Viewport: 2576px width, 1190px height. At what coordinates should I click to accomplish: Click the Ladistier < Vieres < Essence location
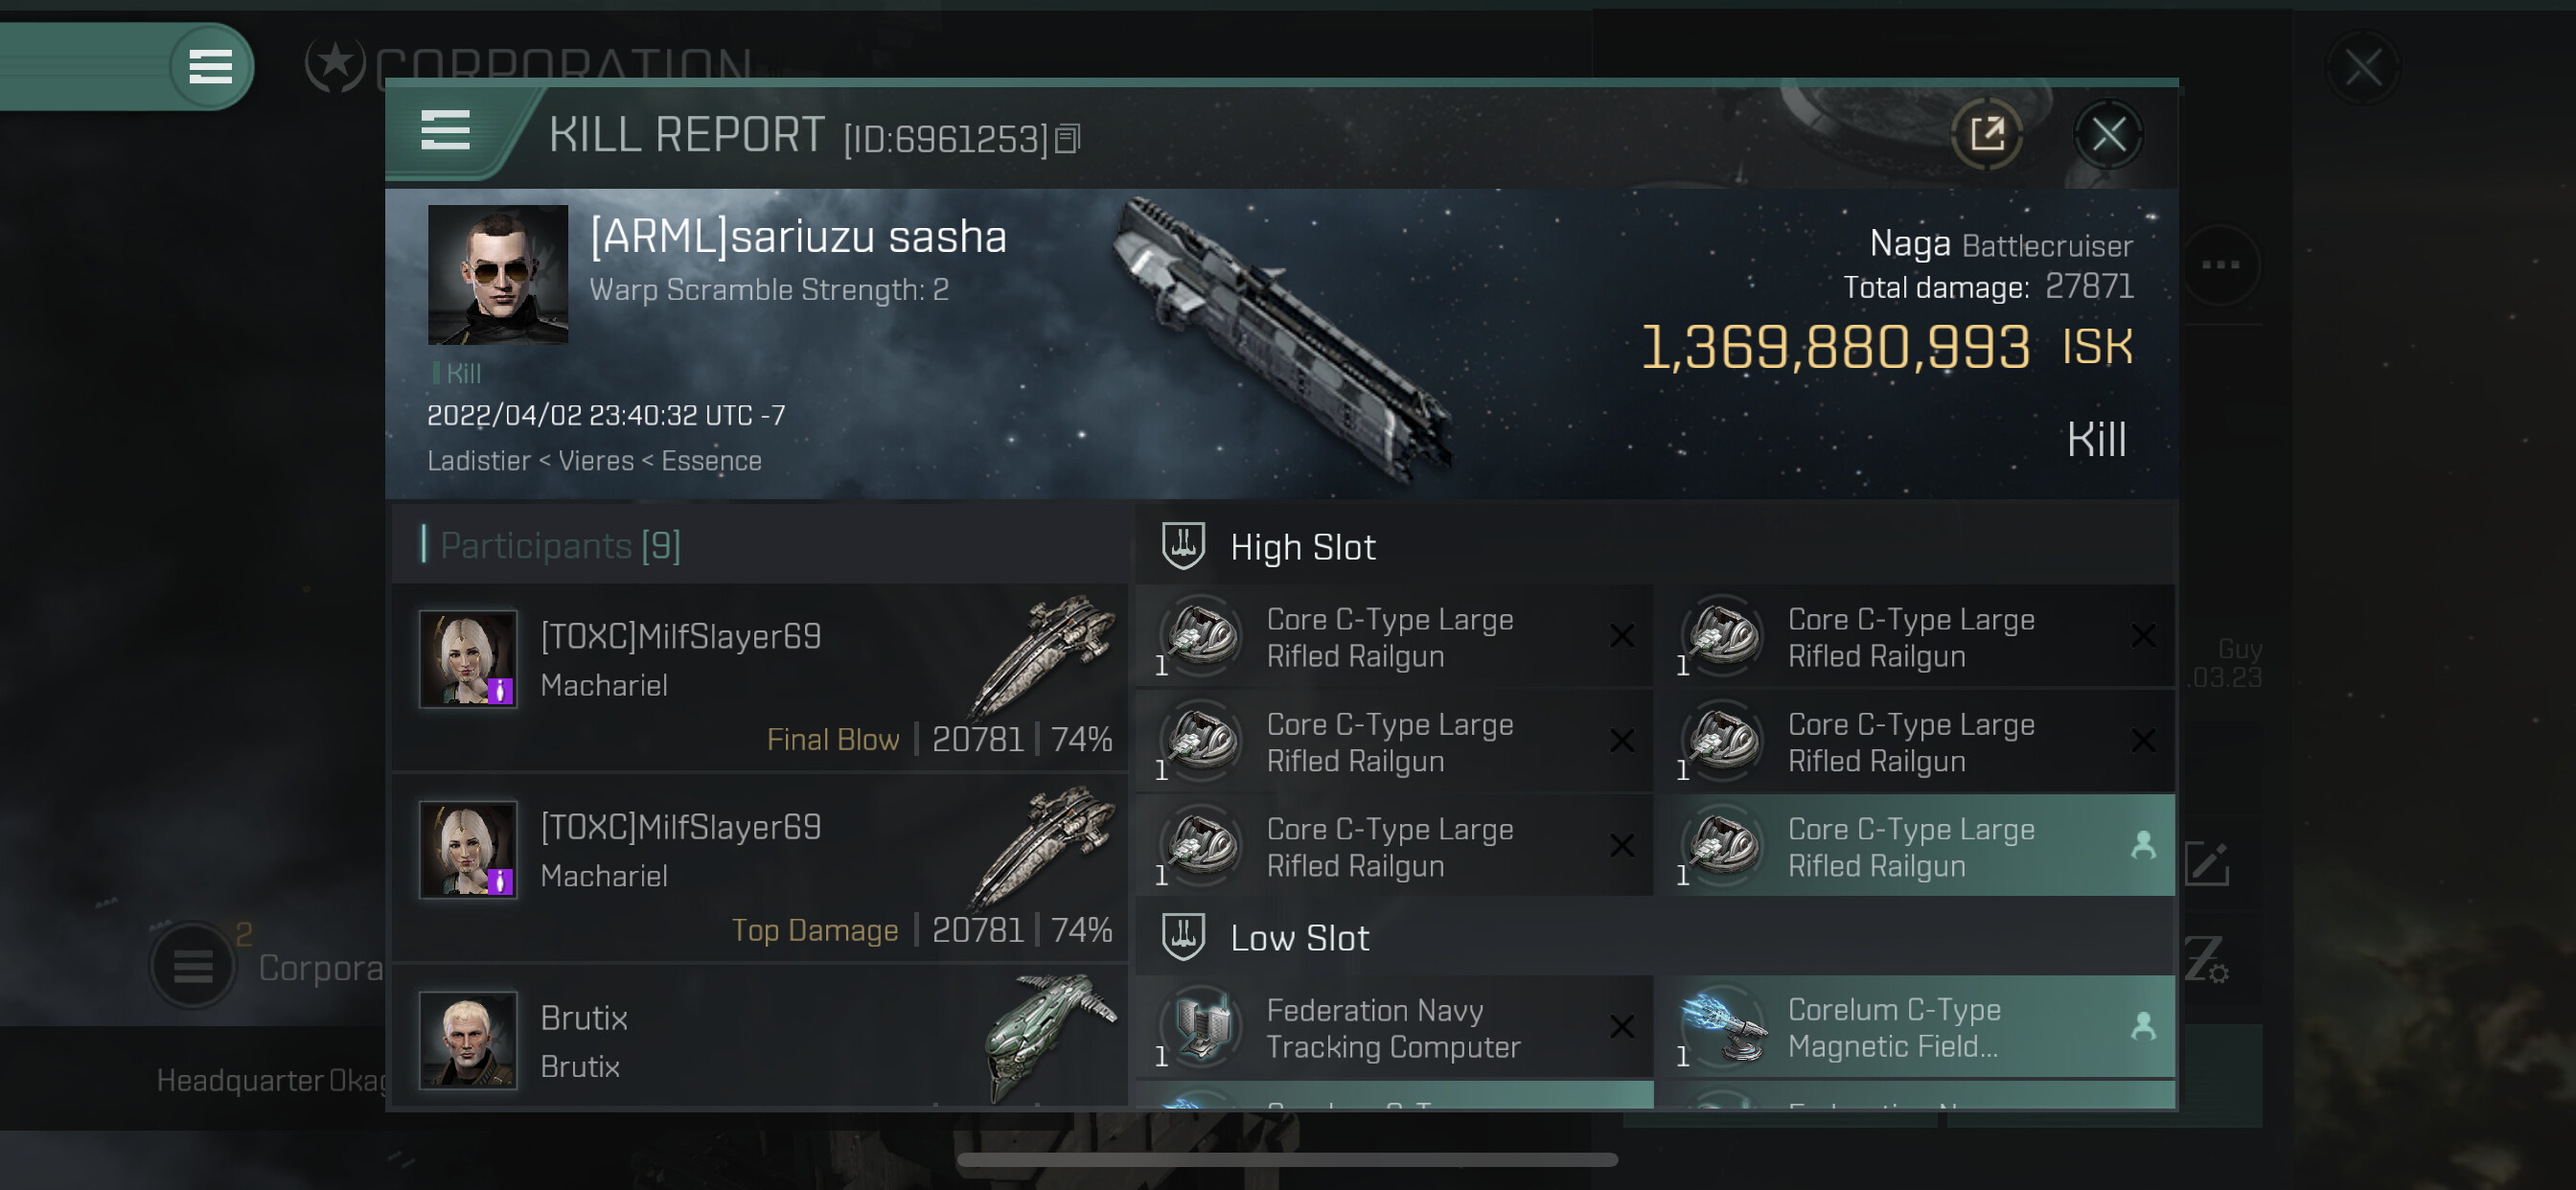[x=594, y=461]
